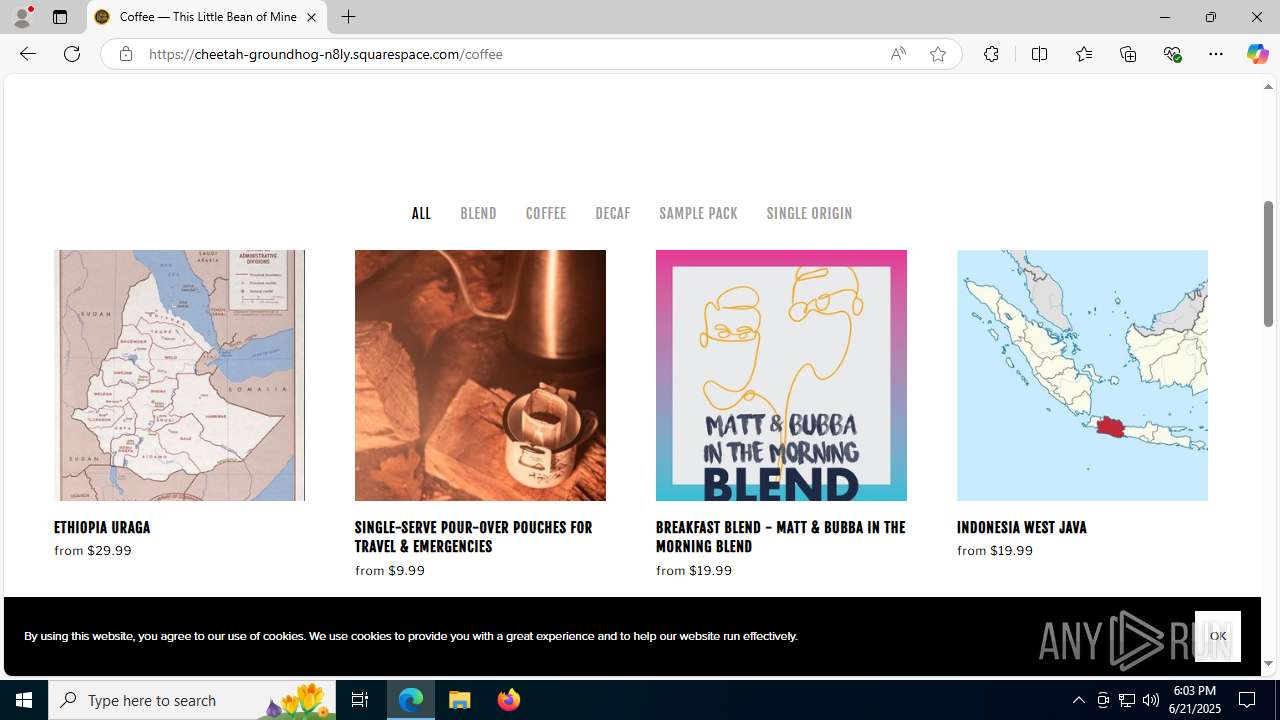
Task: Click scrollbar down arrow
Action: (x=1268, y=663)
